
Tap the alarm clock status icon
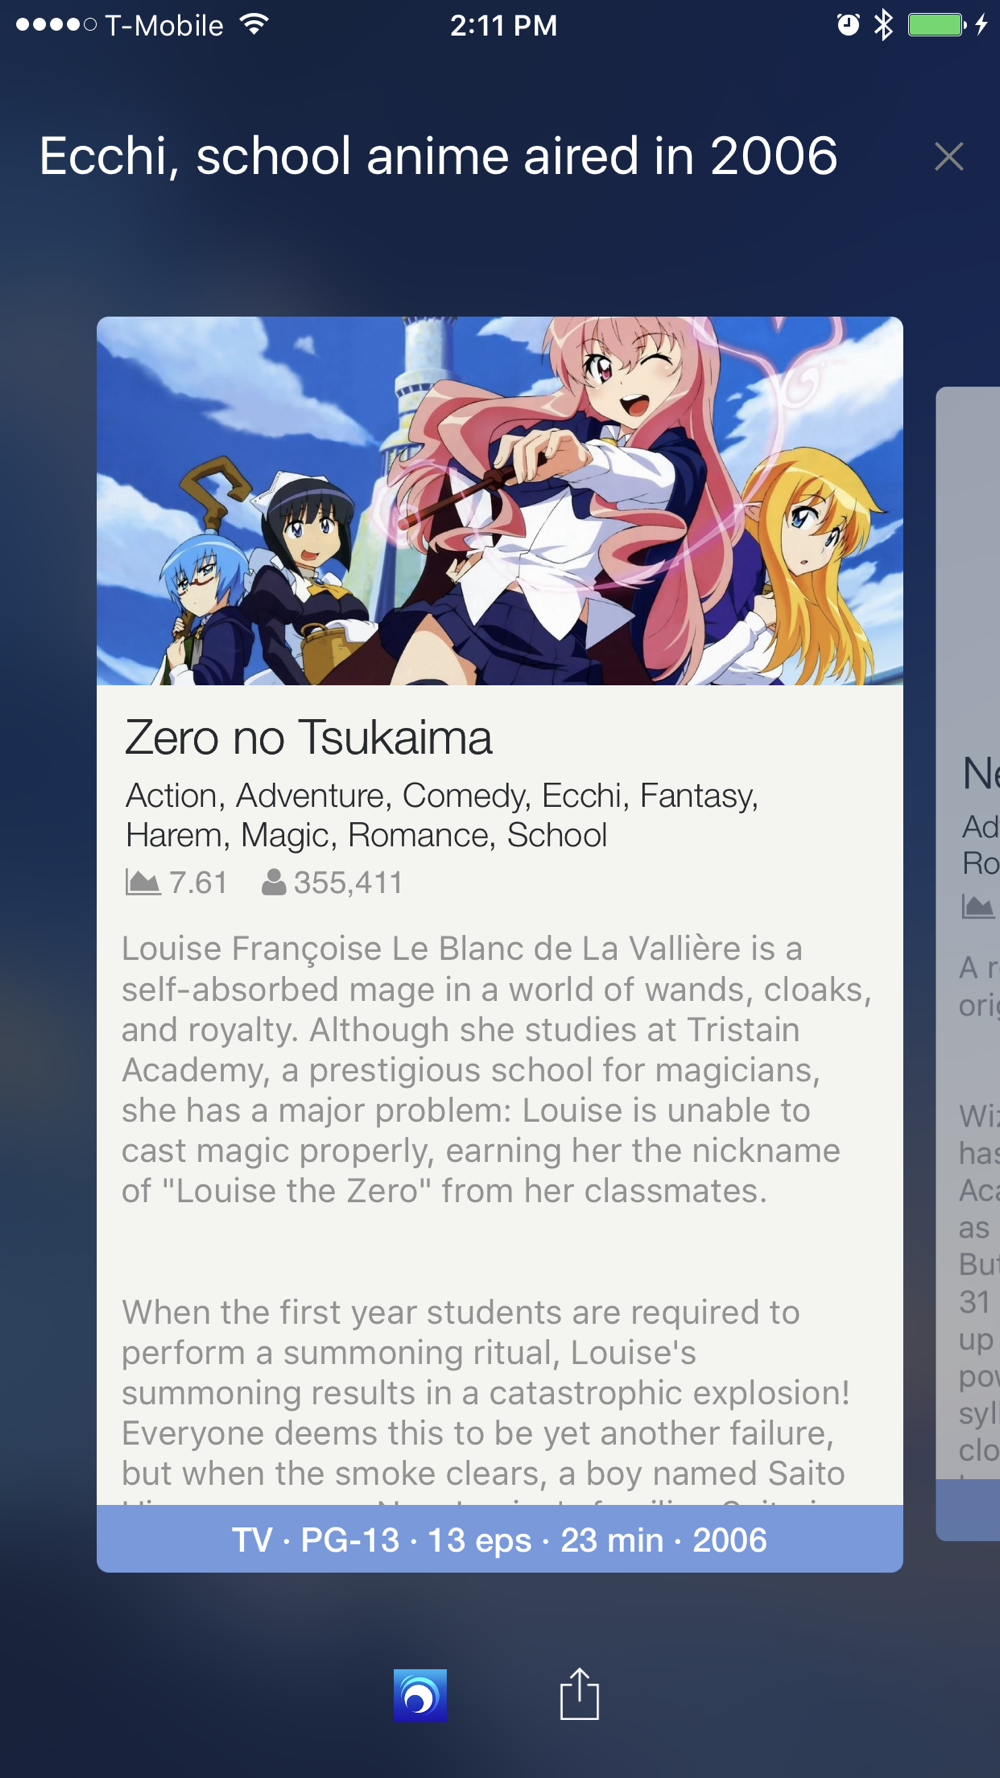point(848,25)
